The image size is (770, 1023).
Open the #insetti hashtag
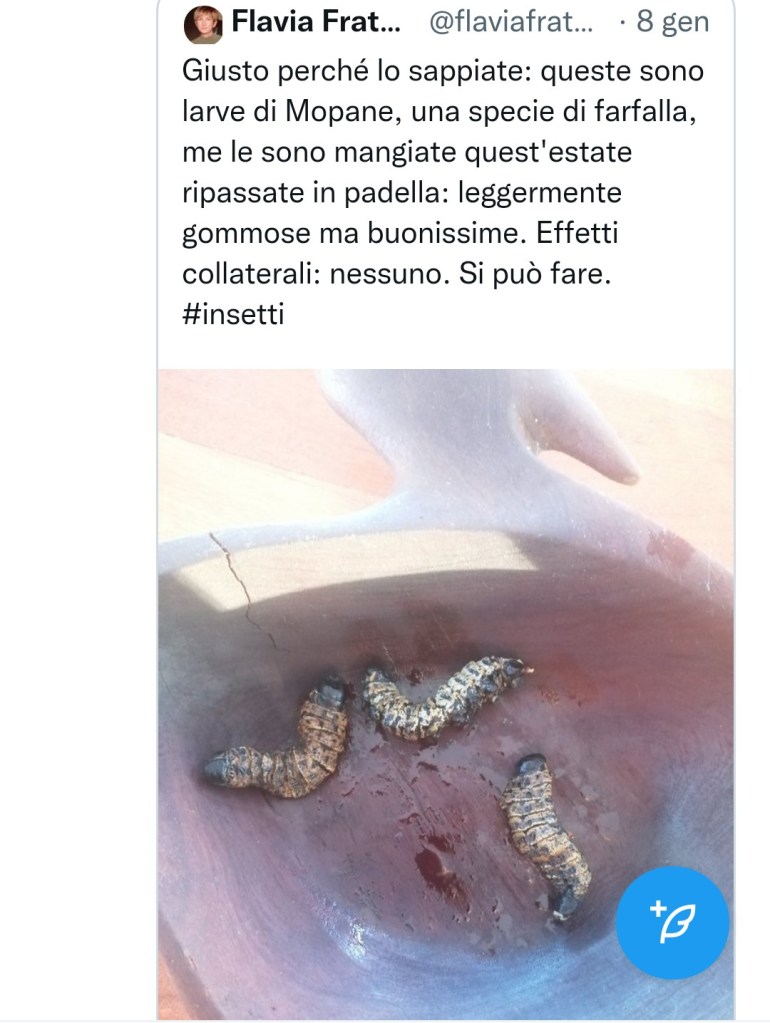click(233, 314)
